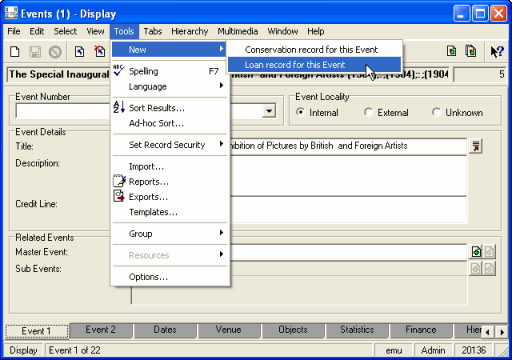
Task: Click the greyed attach icon beside Sub Events
Action: [x=476, y=268]
